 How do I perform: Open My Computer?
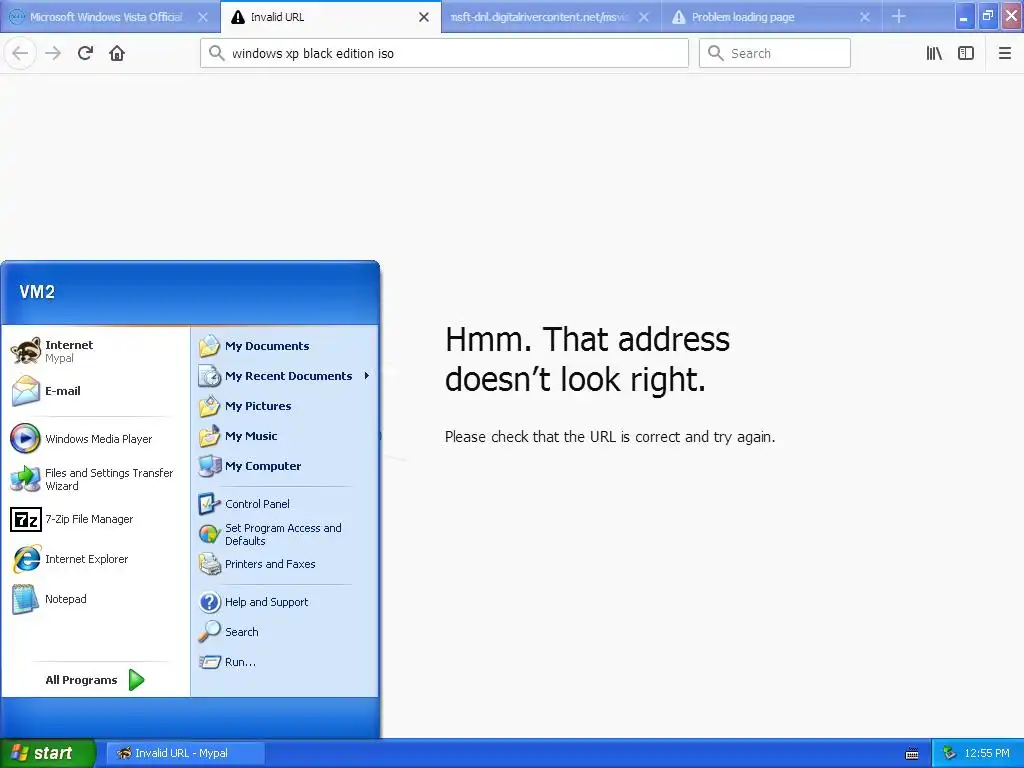[285, 466]
